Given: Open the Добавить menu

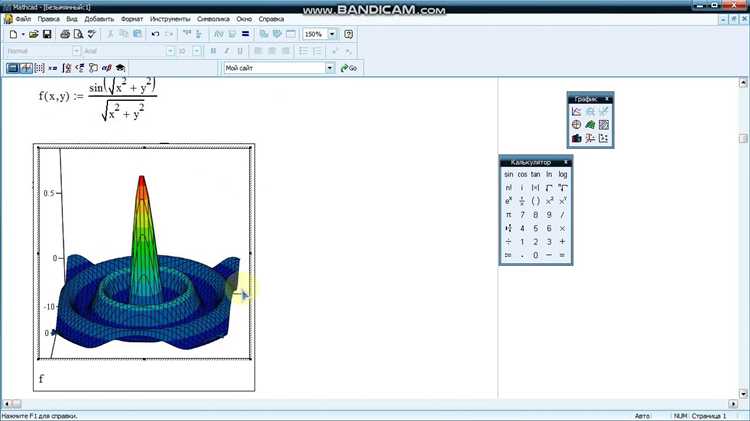Looking at the screenshot, I should pyautogui.click(x=99, y=19).
